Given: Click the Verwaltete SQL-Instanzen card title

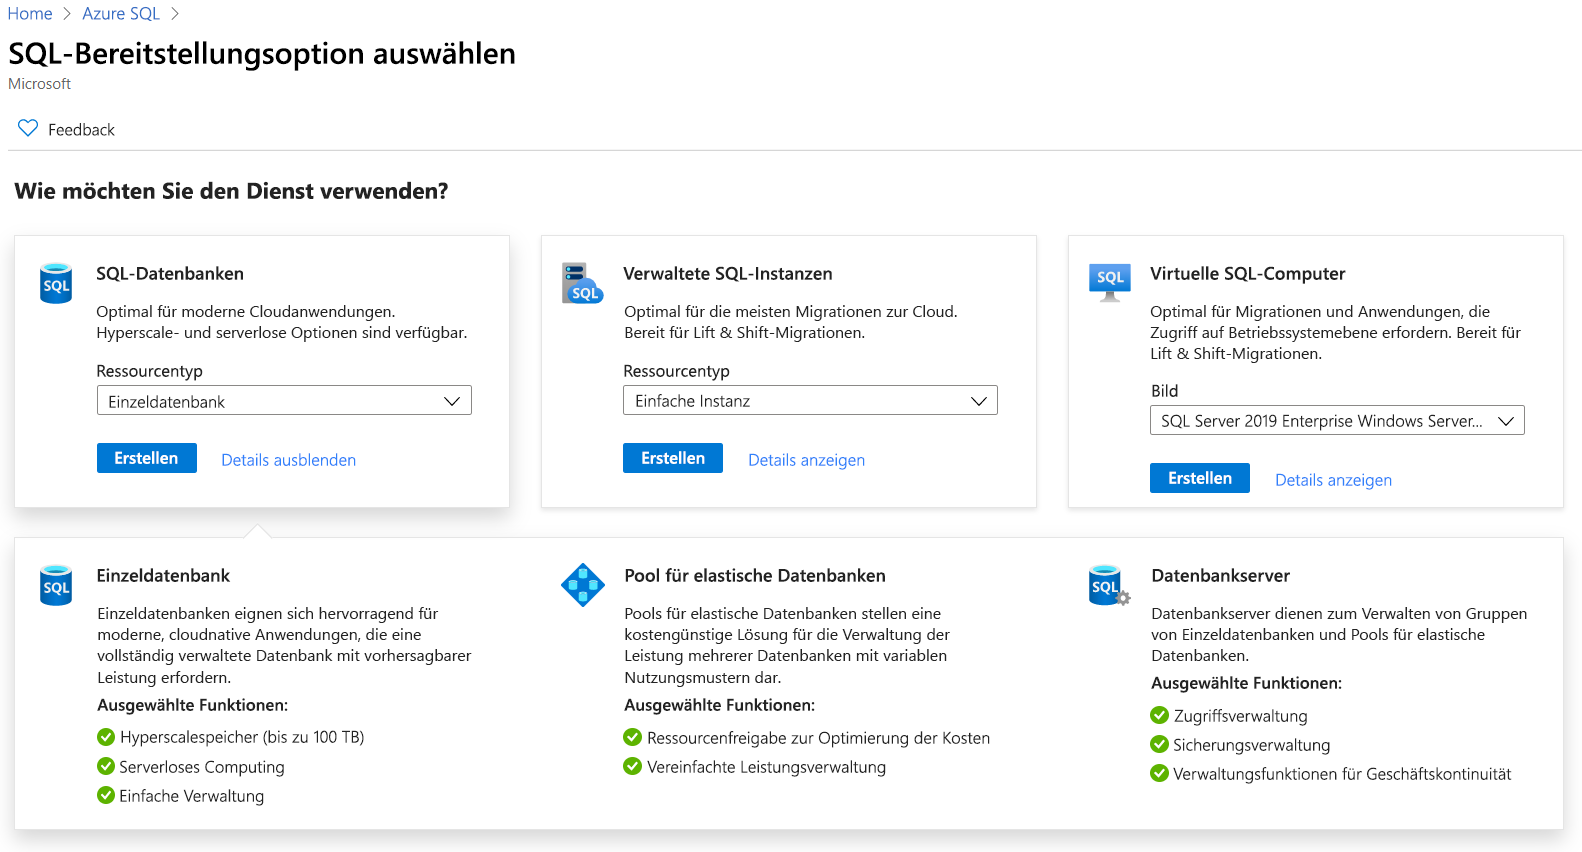Looking at the screenshot, I should [728, 274].
